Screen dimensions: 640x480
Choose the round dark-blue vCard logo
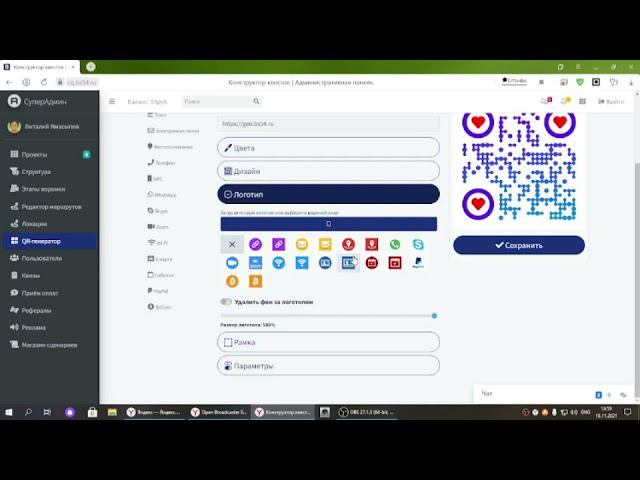(x=325, y=263)
